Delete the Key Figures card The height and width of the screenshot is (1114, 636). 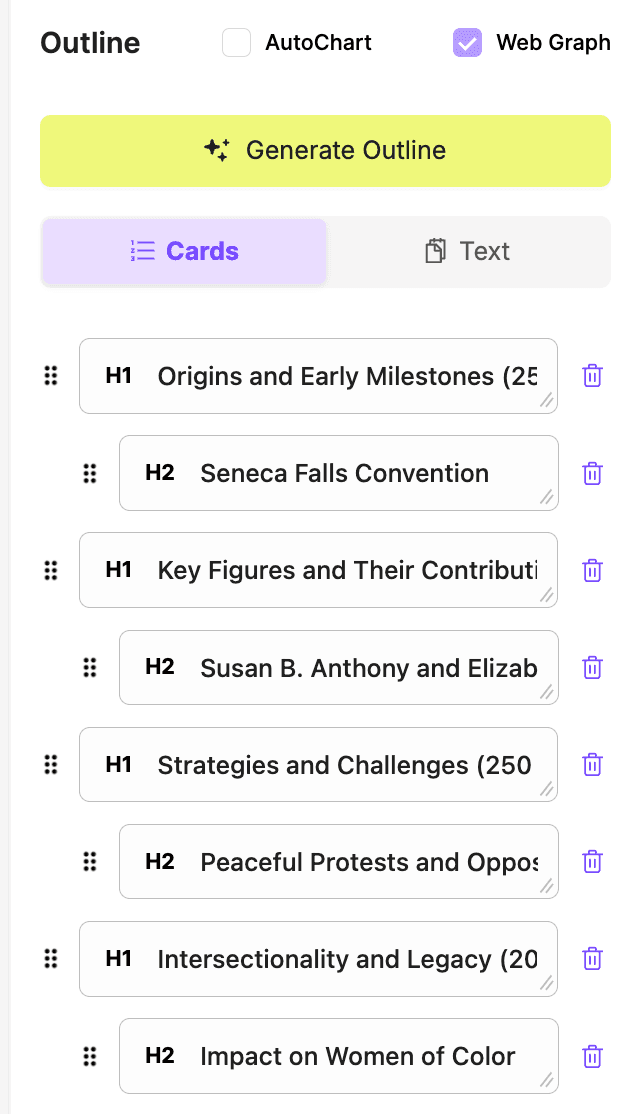[x=592, y=570]
